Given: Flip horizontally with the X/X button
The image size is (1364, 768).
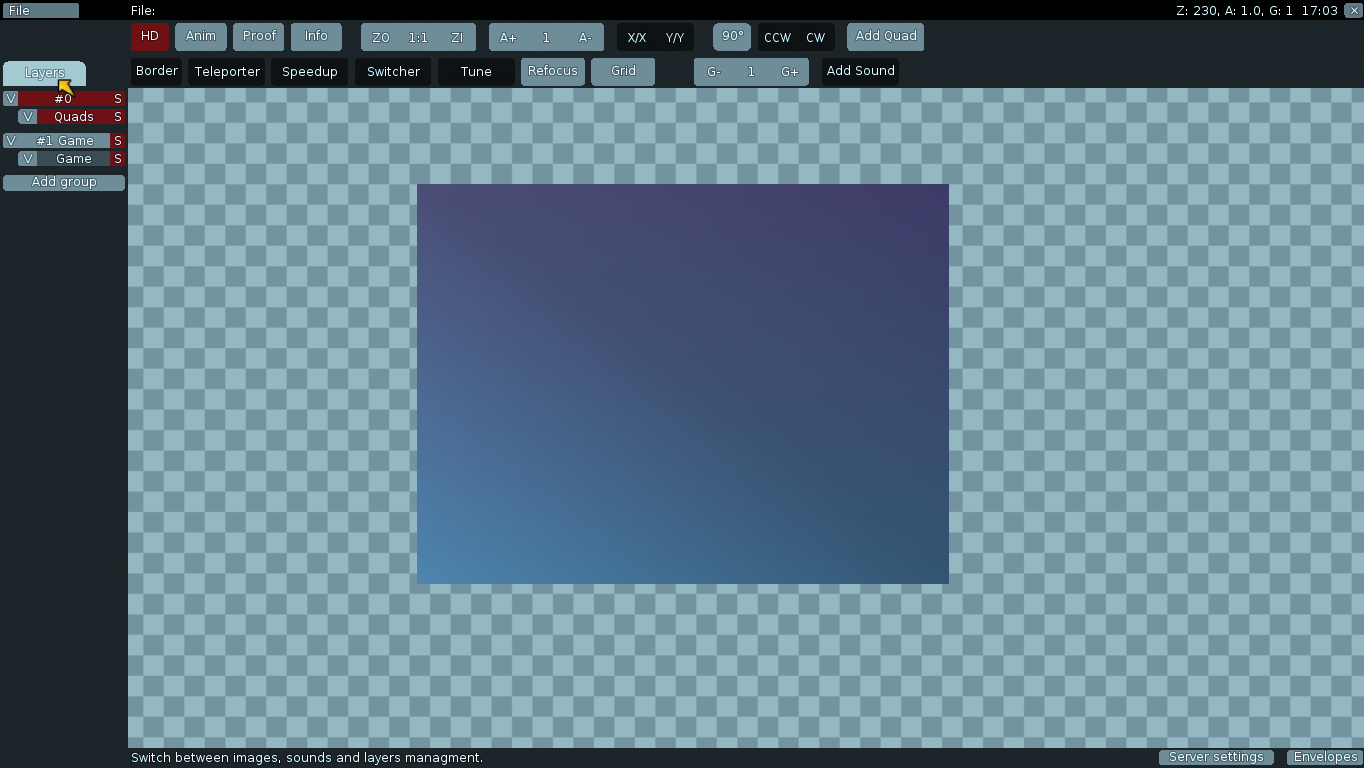Looking at the screenshot, I should (x=636, y=38).
